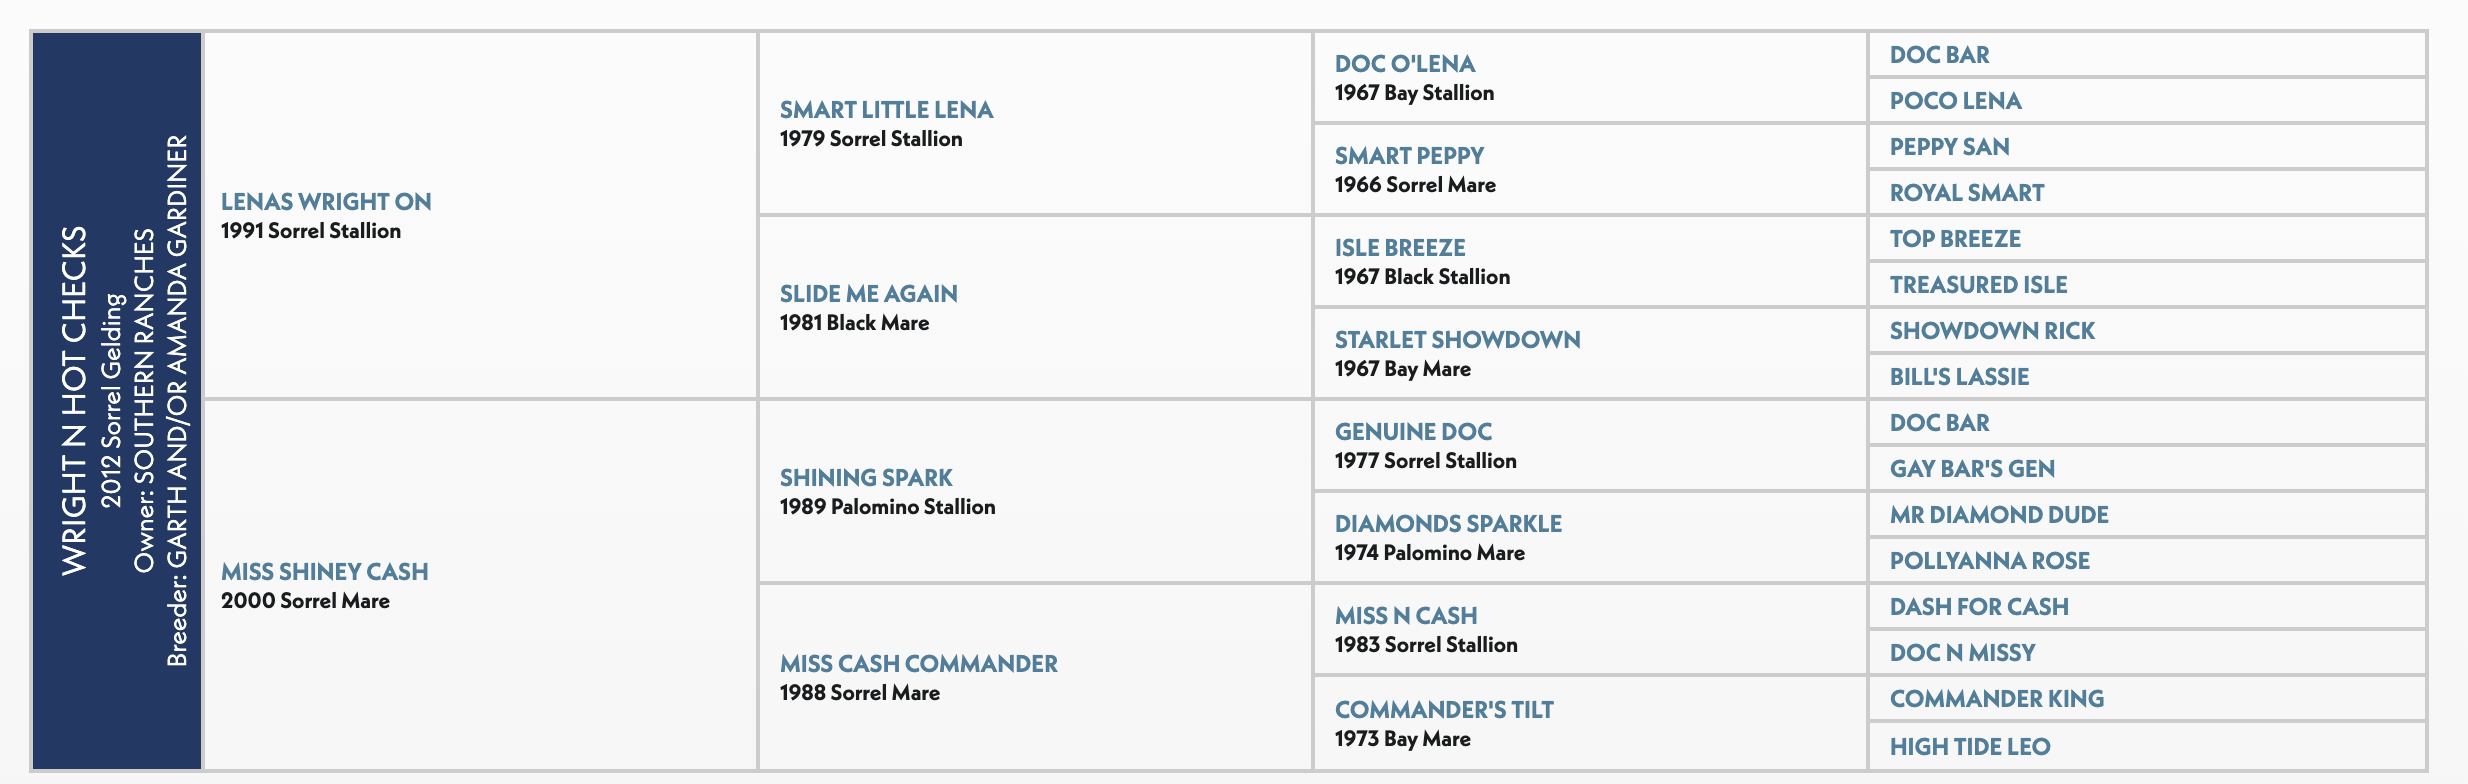The width and height of the screenshot is (2468, 784).
Task: Click the POCO LENA ancestor link
Action: point(1955,101)
